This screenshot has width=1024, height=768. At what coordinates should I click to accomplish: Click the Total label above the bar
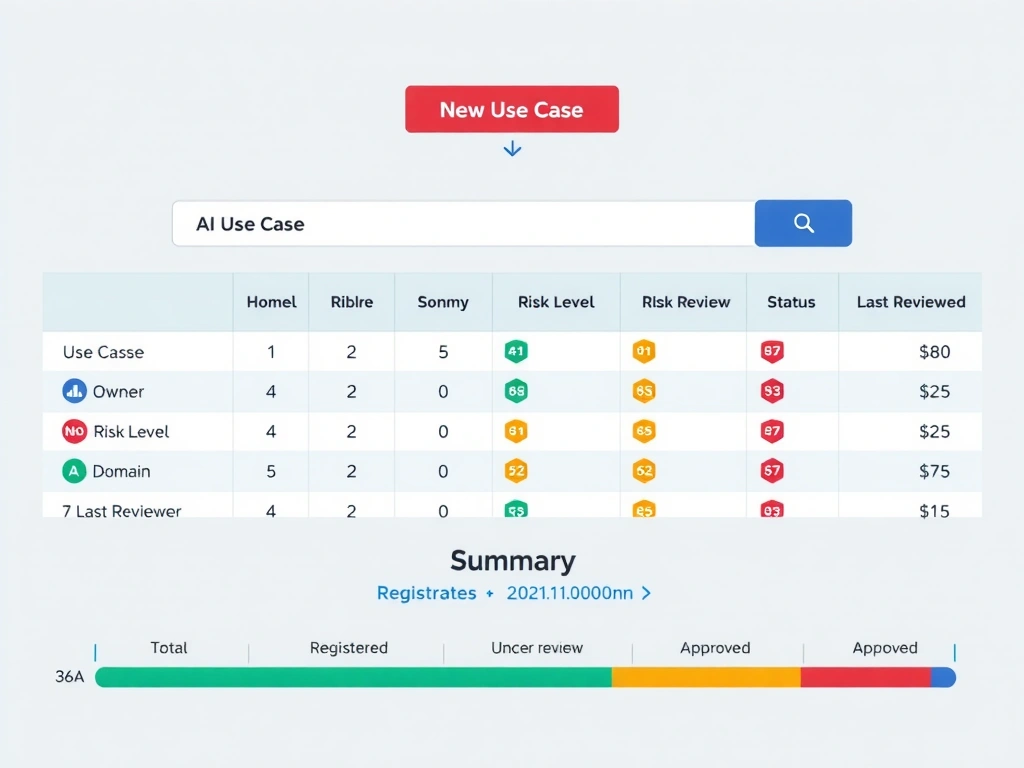pos(168,648)
